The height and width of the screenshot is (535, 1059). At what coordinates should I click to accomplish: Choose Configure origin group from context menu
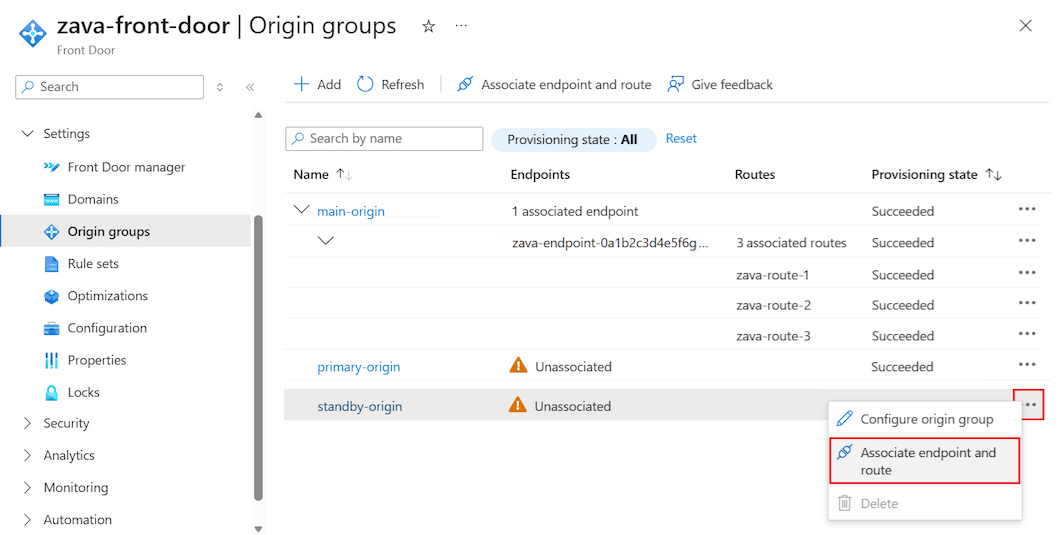(x=926, y=419)
